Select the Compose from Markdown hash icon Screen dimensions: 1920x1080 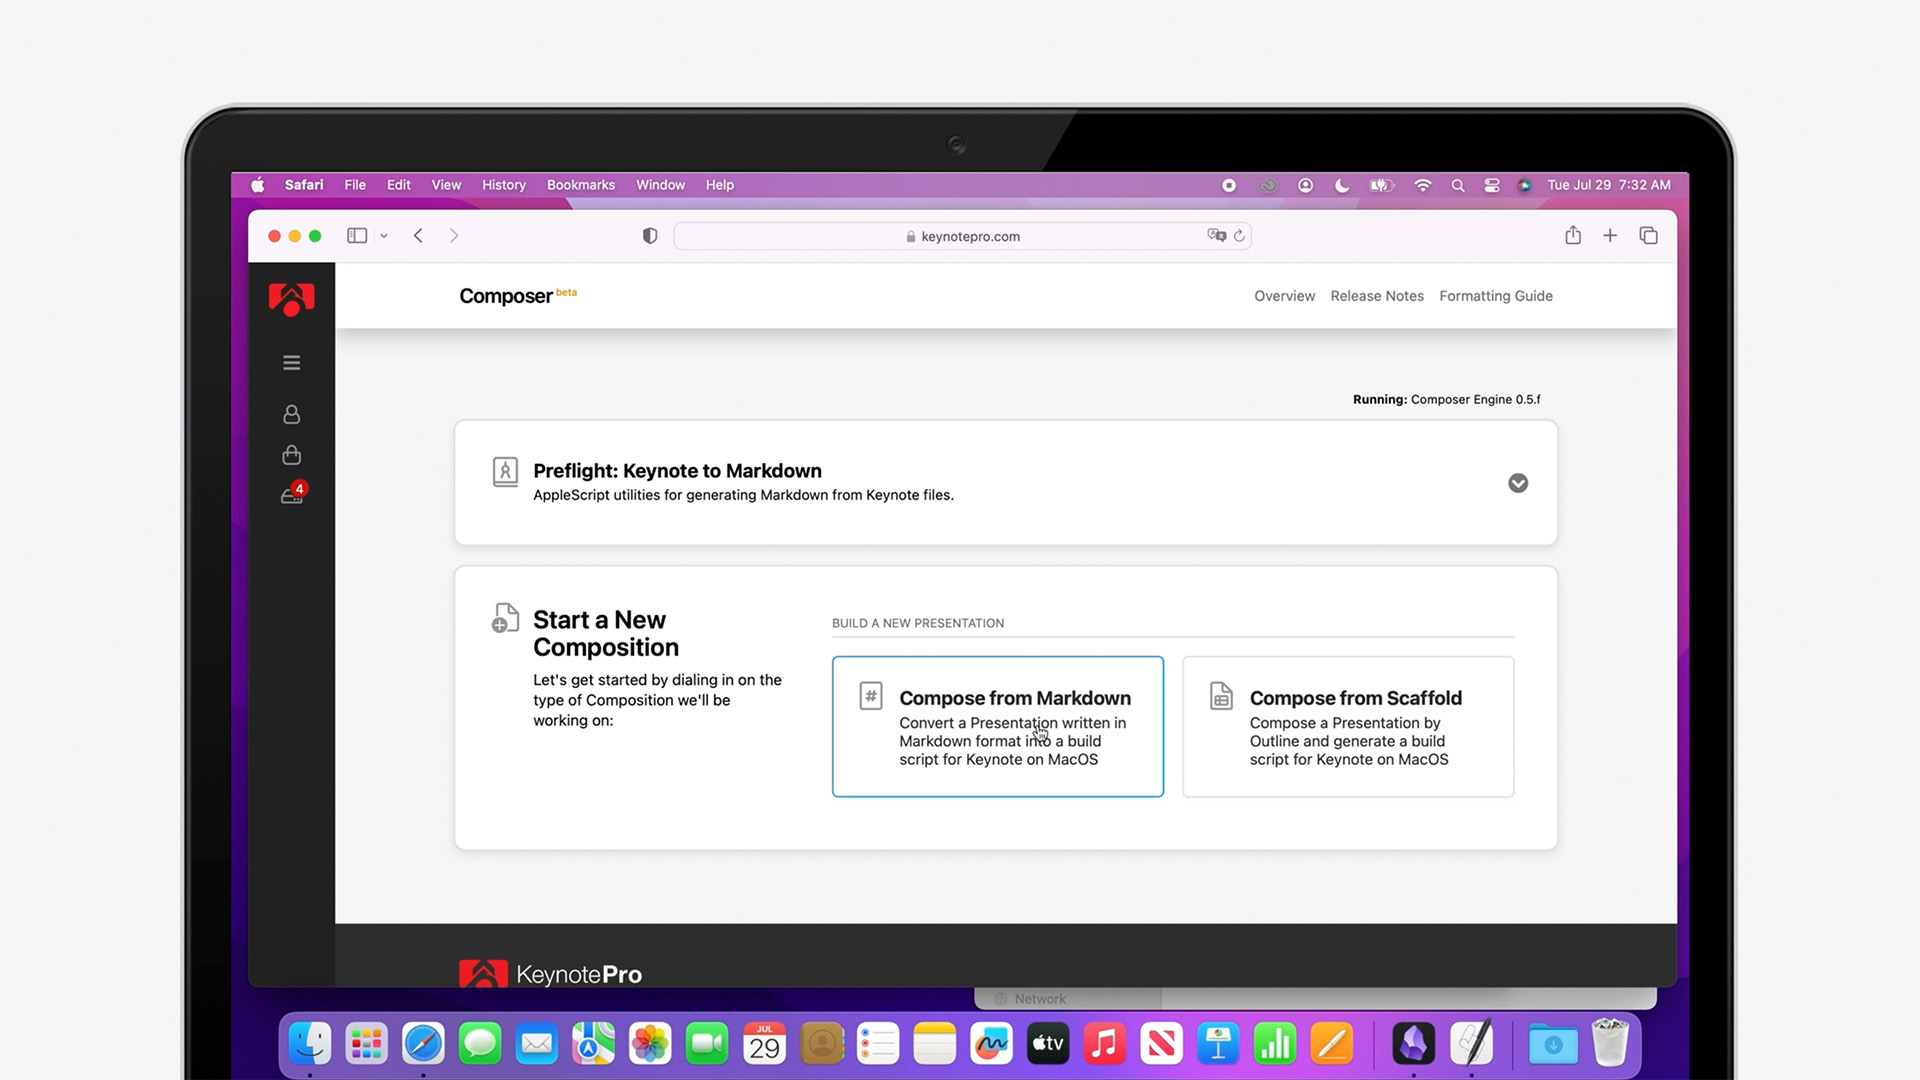coord(871,695)
